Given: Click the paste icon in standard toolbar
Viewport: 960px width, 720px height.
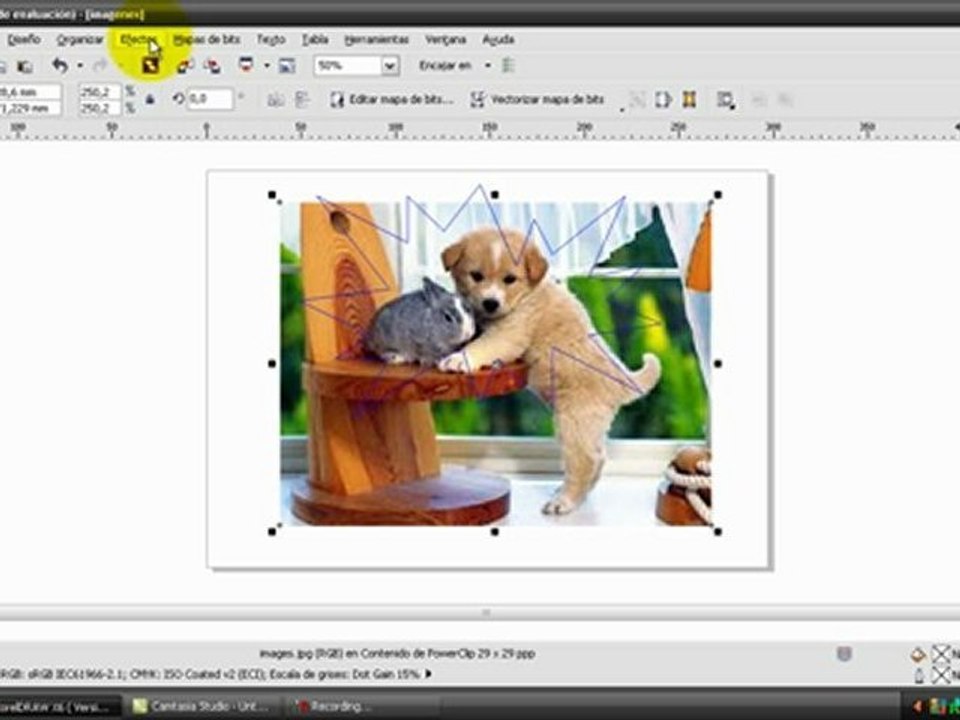Looking at the screenshot, I should pyautogui.click(x=24, y=66).
